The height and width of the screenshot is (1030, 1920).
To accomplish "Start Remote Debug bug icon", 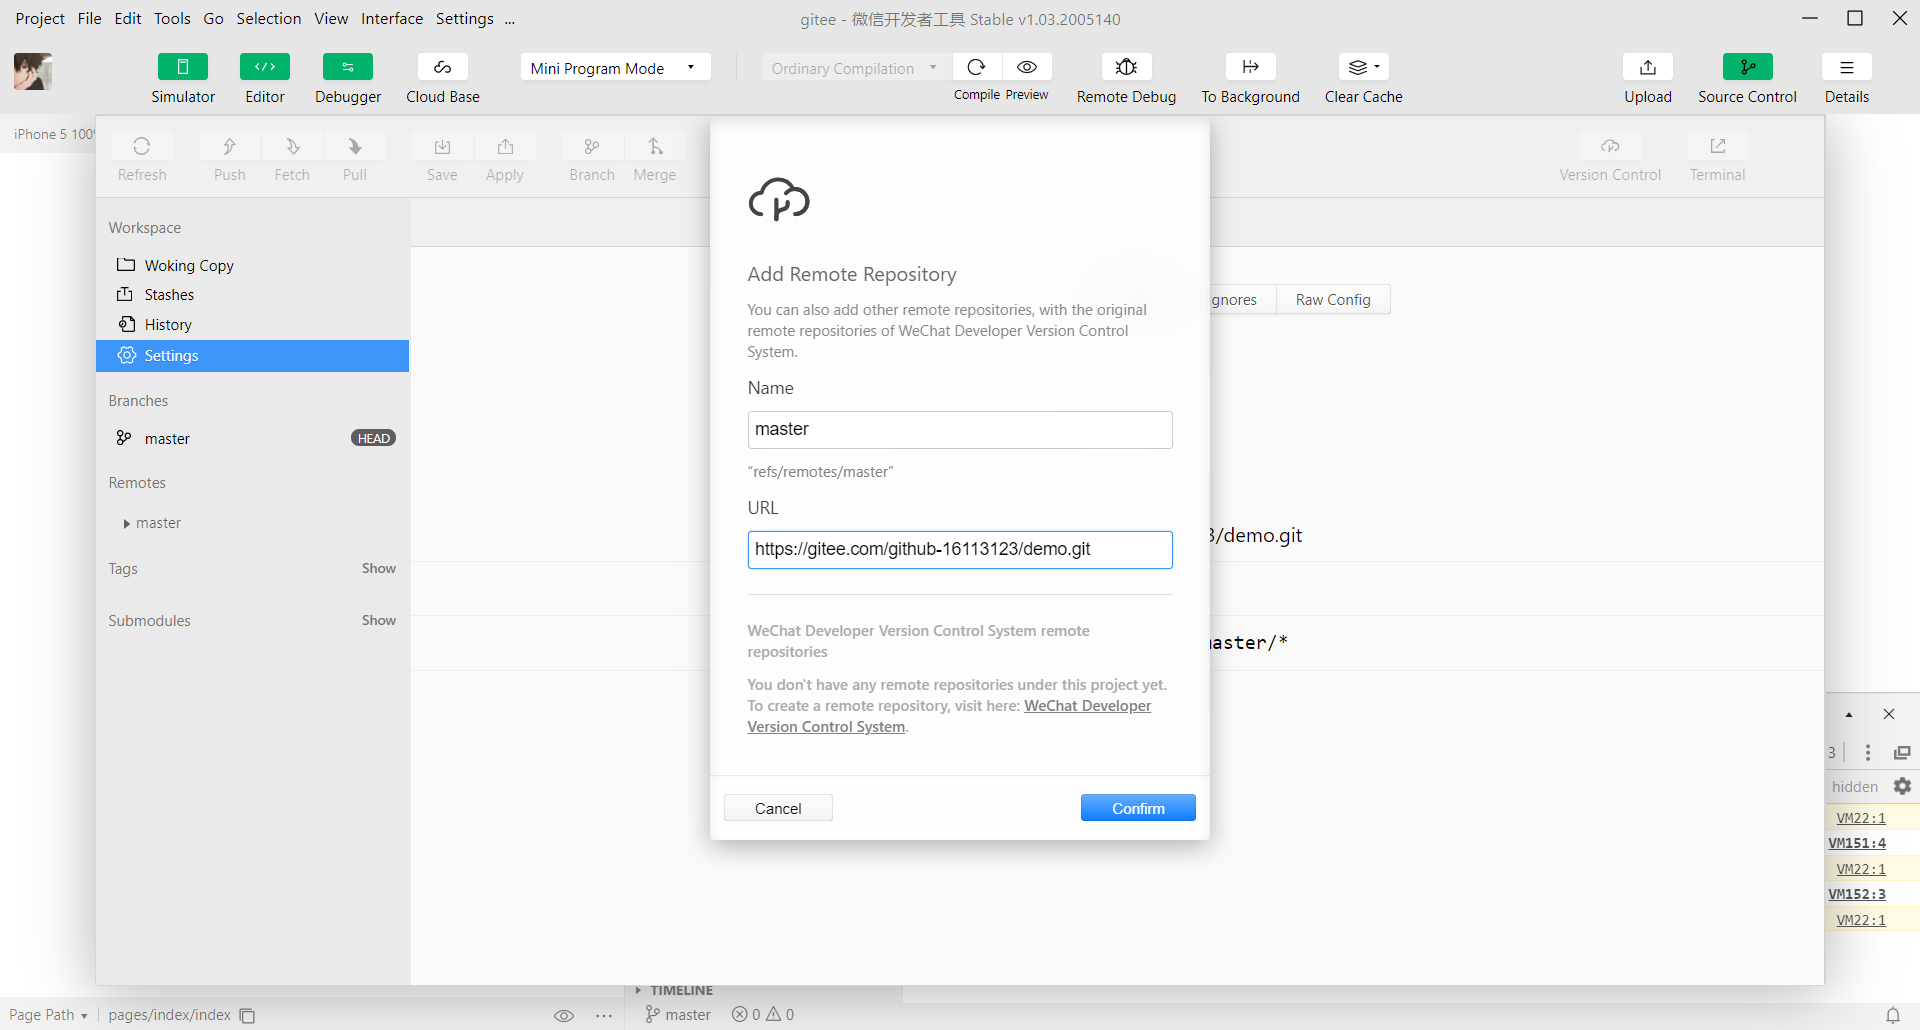I will [1126, 67].
